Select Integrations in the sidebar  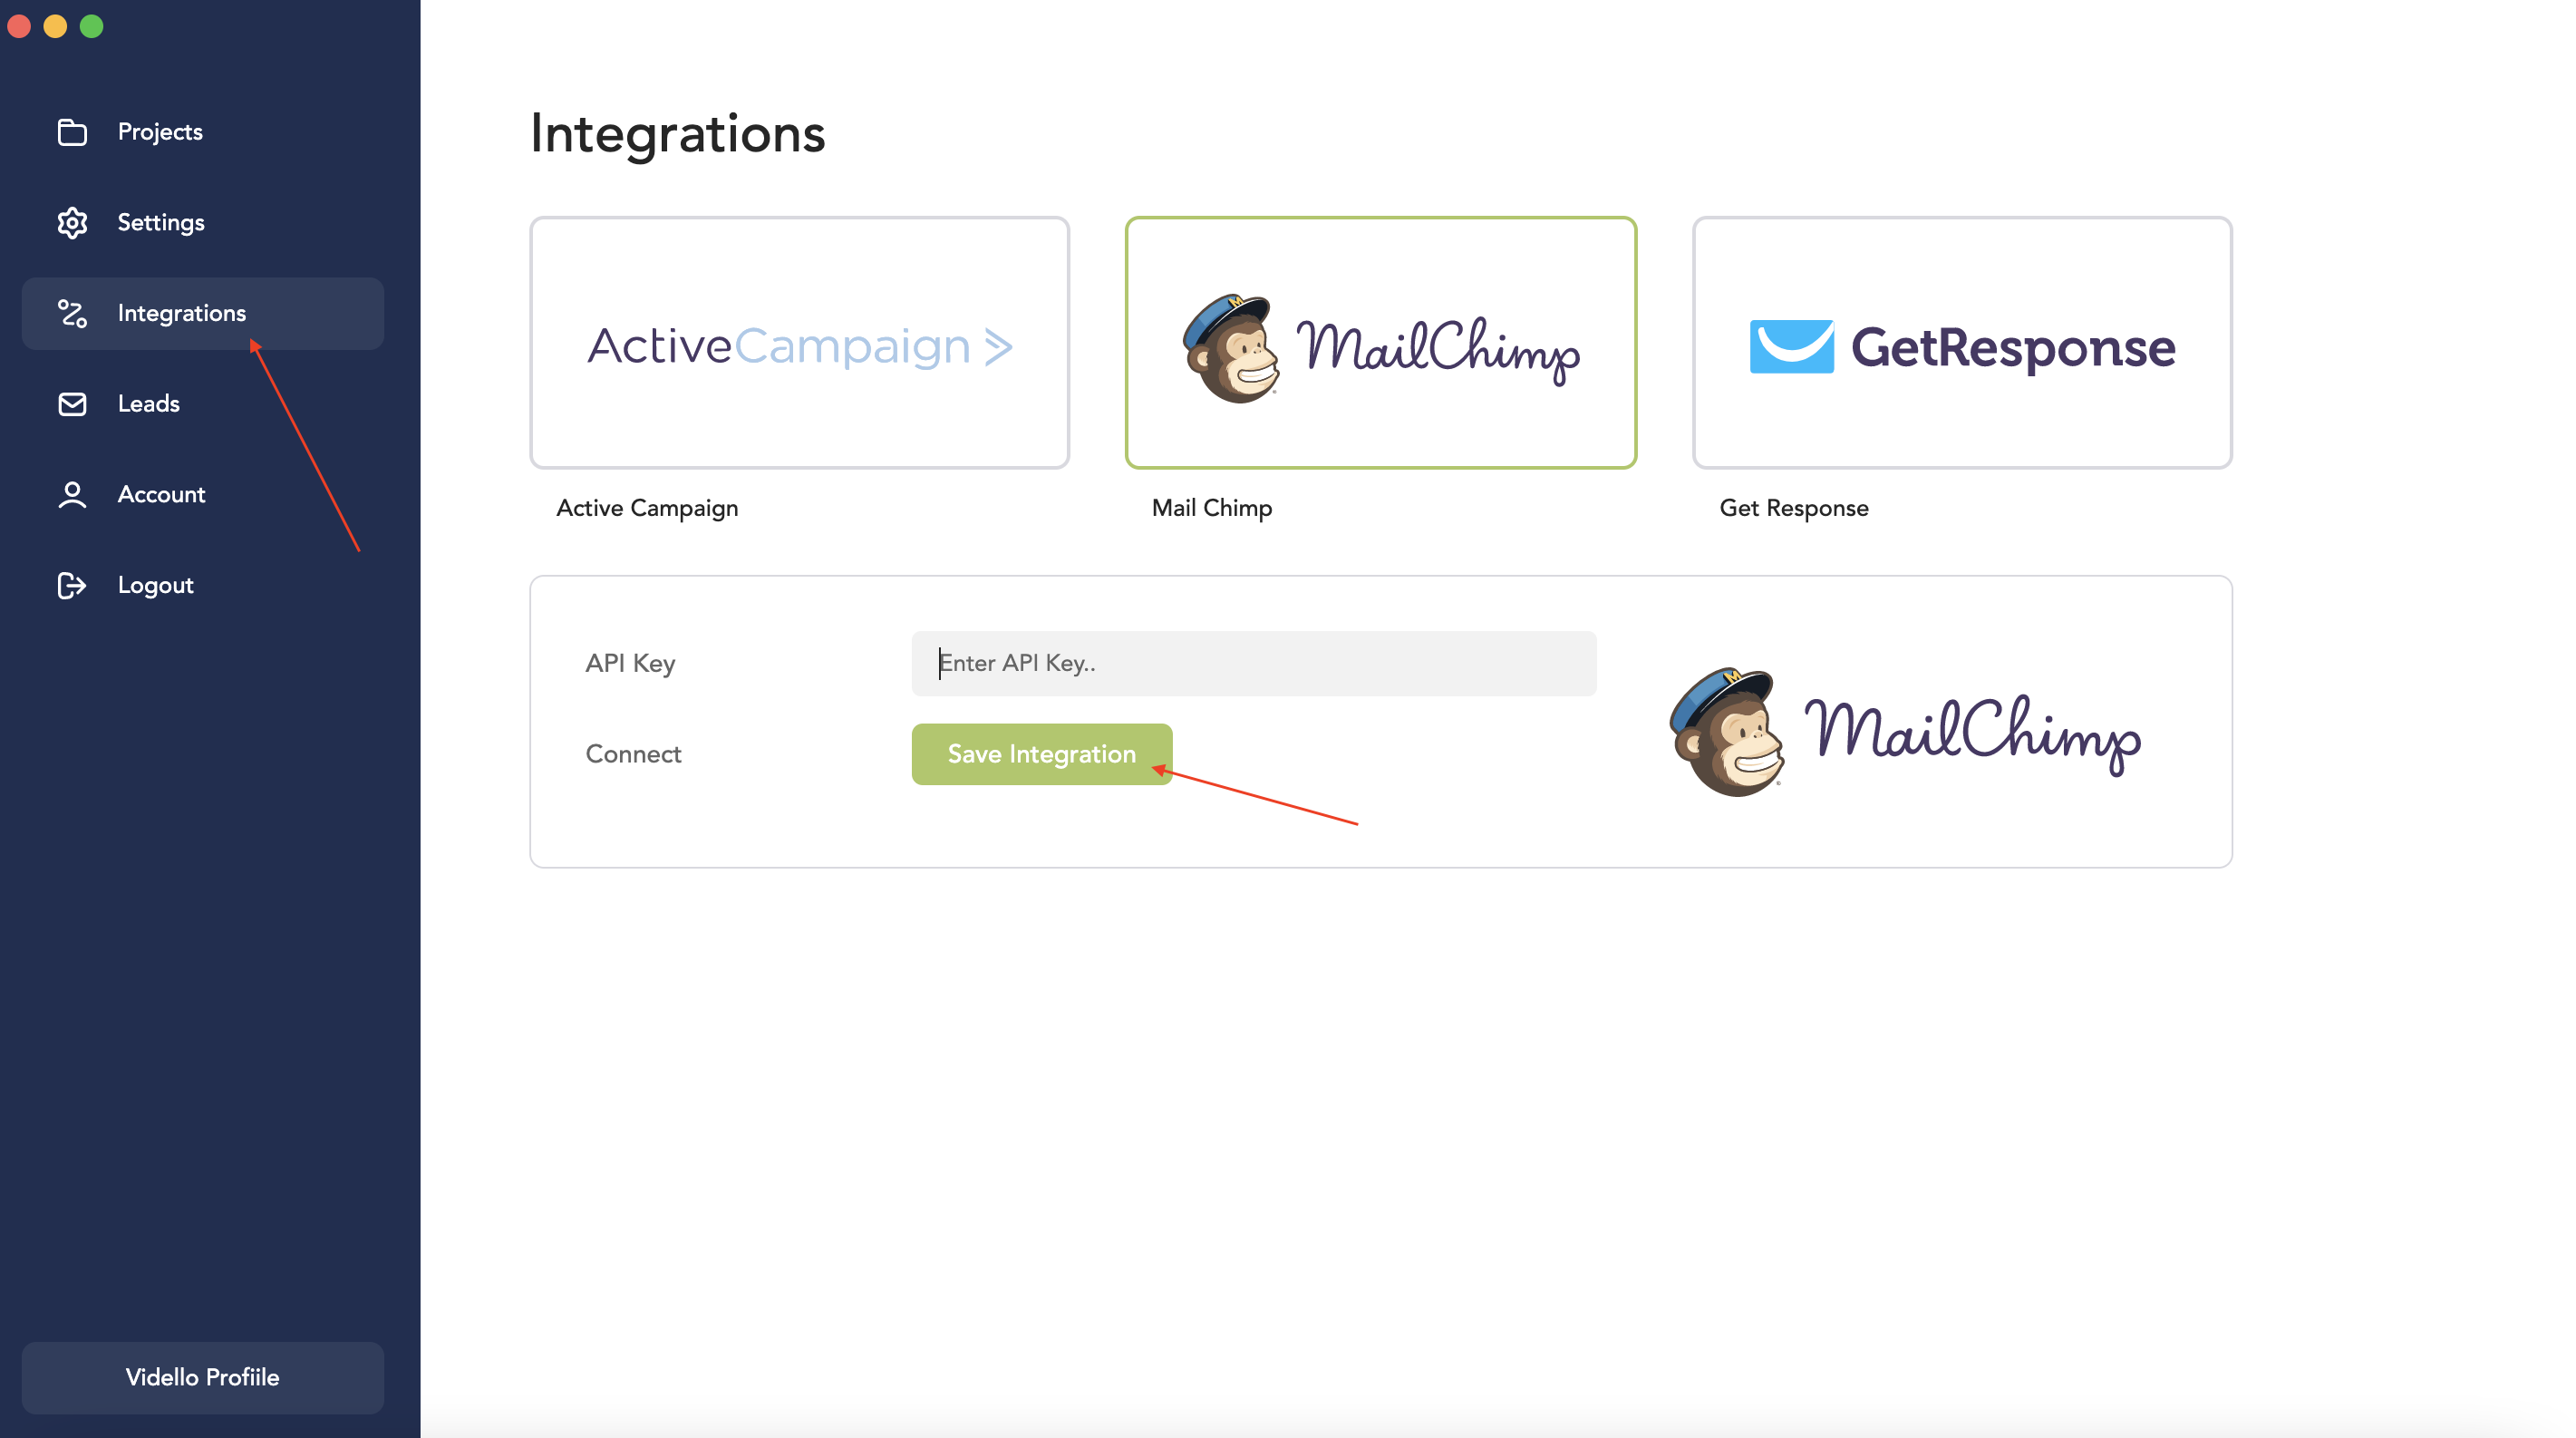202,314
